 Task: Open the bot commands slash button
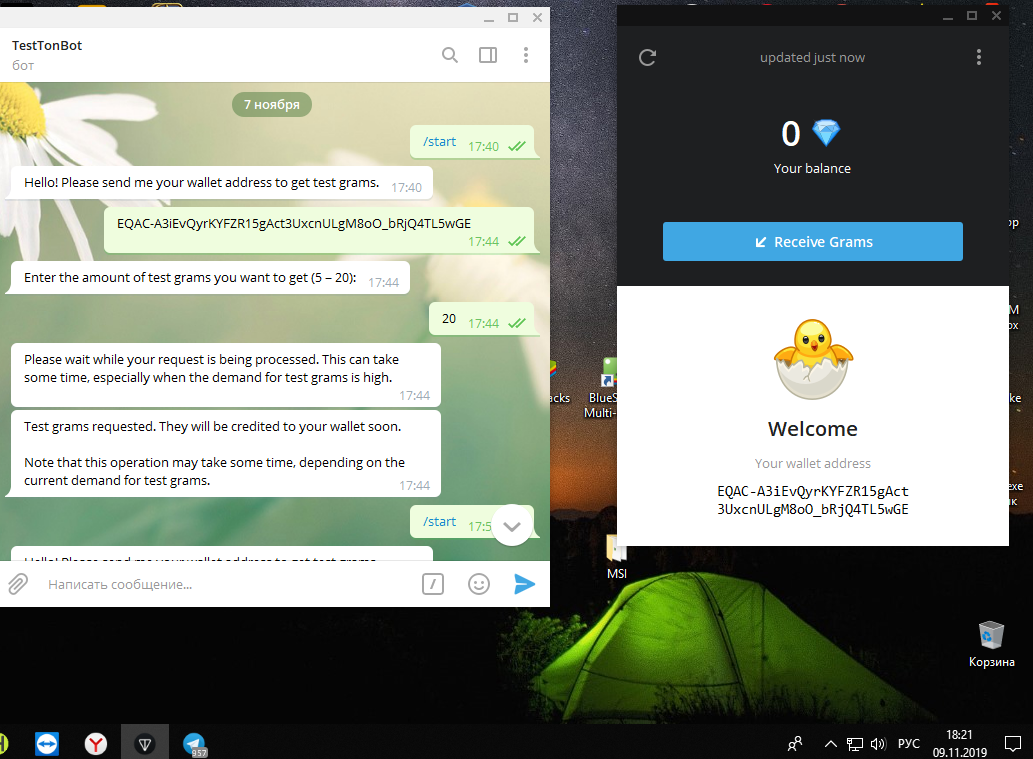pyautogui.click(x=433, y=584)
